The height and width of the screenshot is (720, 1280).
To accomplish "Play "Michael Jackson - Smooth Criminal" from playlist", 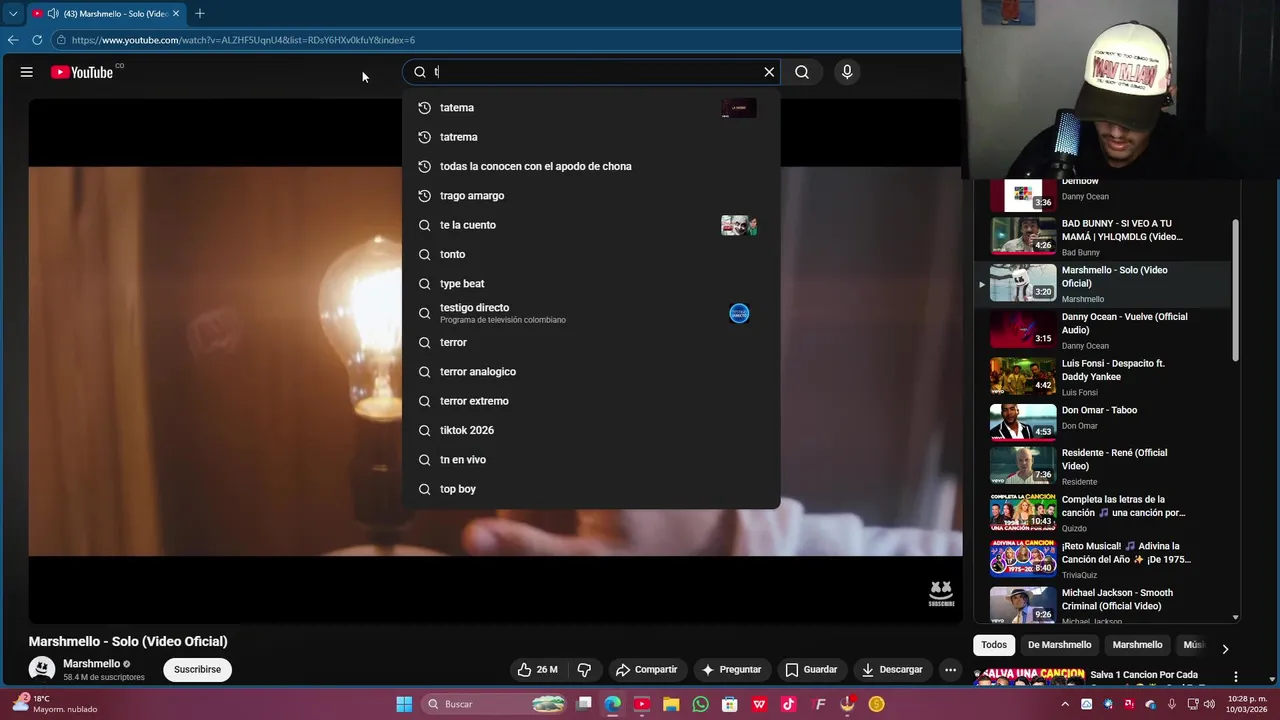I will 1104,606.
